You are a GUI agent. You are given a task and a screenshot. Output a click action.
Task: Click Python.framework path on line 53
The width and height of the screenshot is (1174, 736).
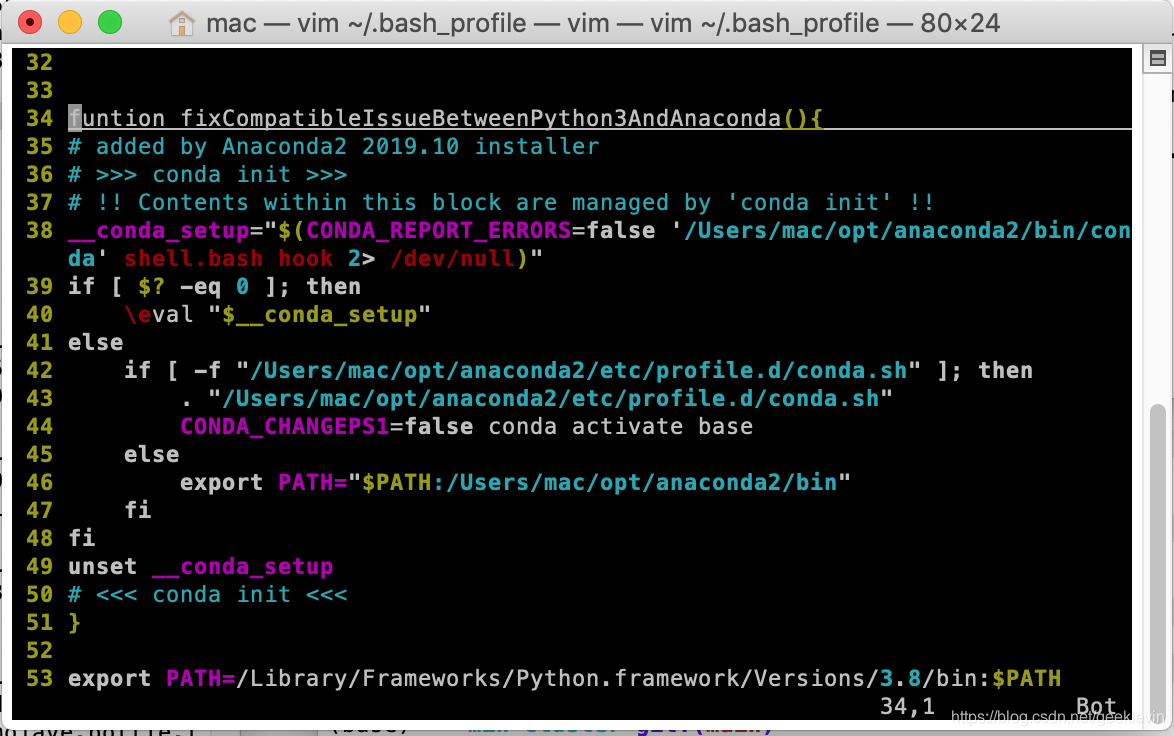click(558, 678)
